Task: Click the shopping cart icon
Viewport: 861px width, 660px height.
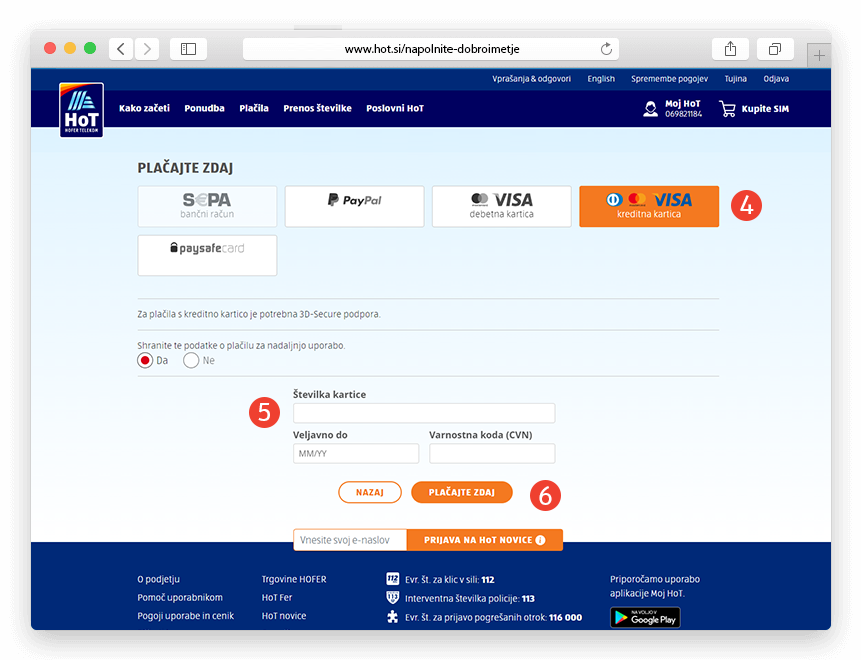Action: (x=728, y=109)
